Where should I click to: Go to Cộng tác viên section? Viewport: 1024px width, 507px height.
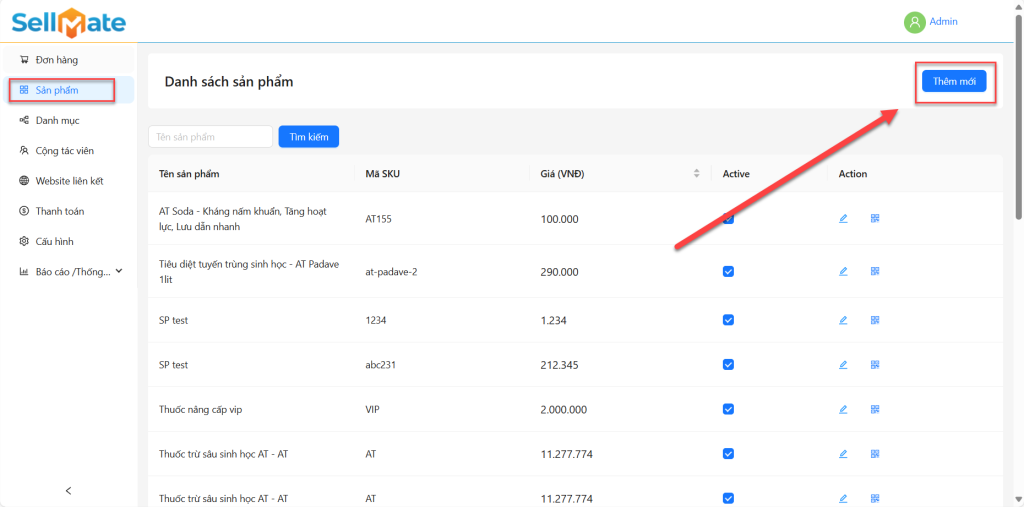64,151
